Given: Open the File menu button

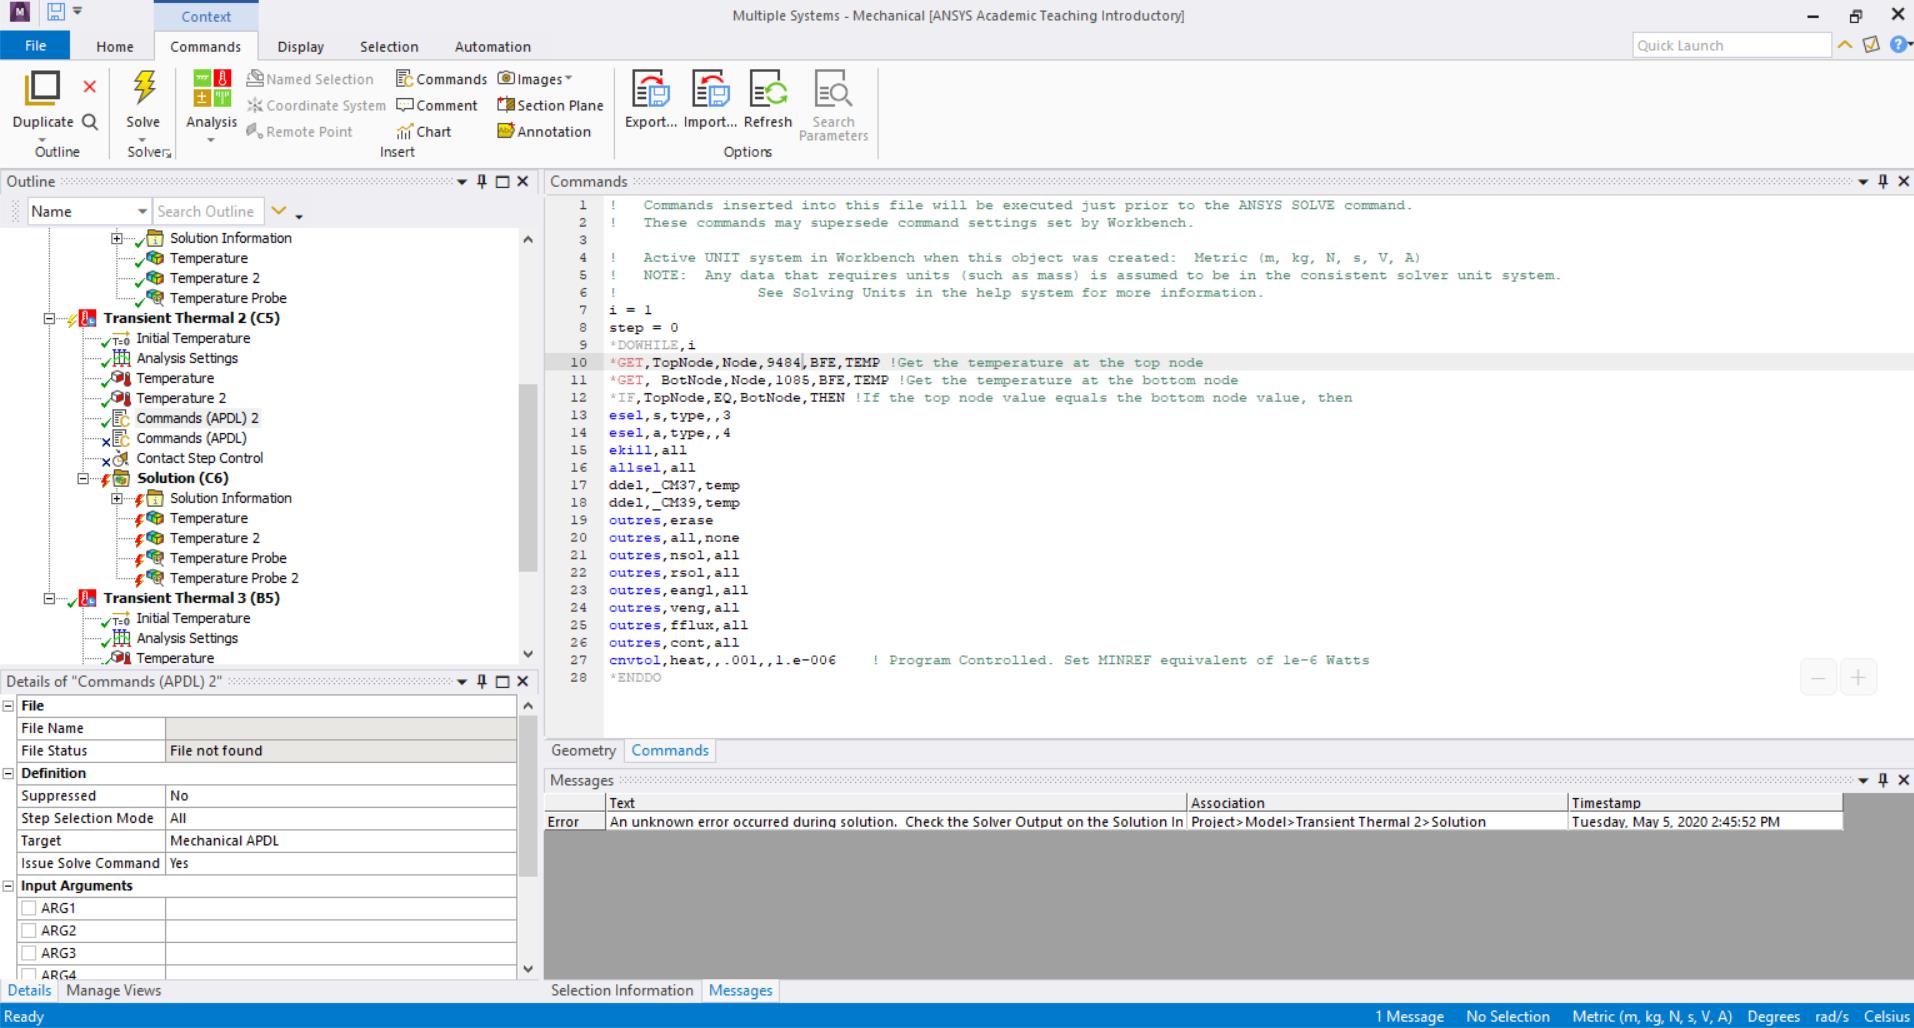Looking at the screenshot, I should tap(35, 45).
